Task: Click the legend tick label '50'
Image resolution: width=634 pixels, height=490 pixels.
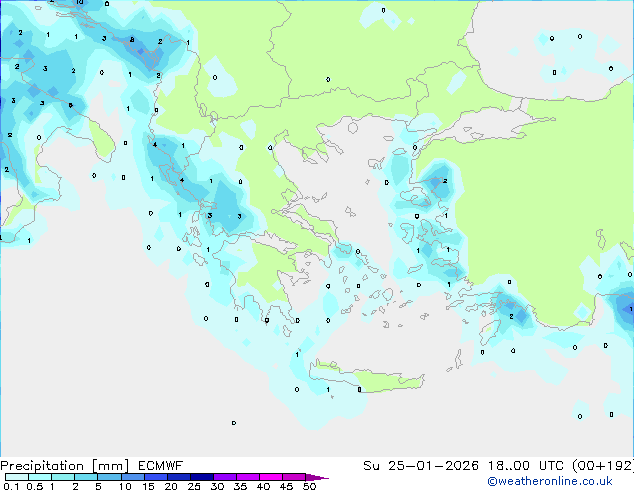Action: click(310, 486)
